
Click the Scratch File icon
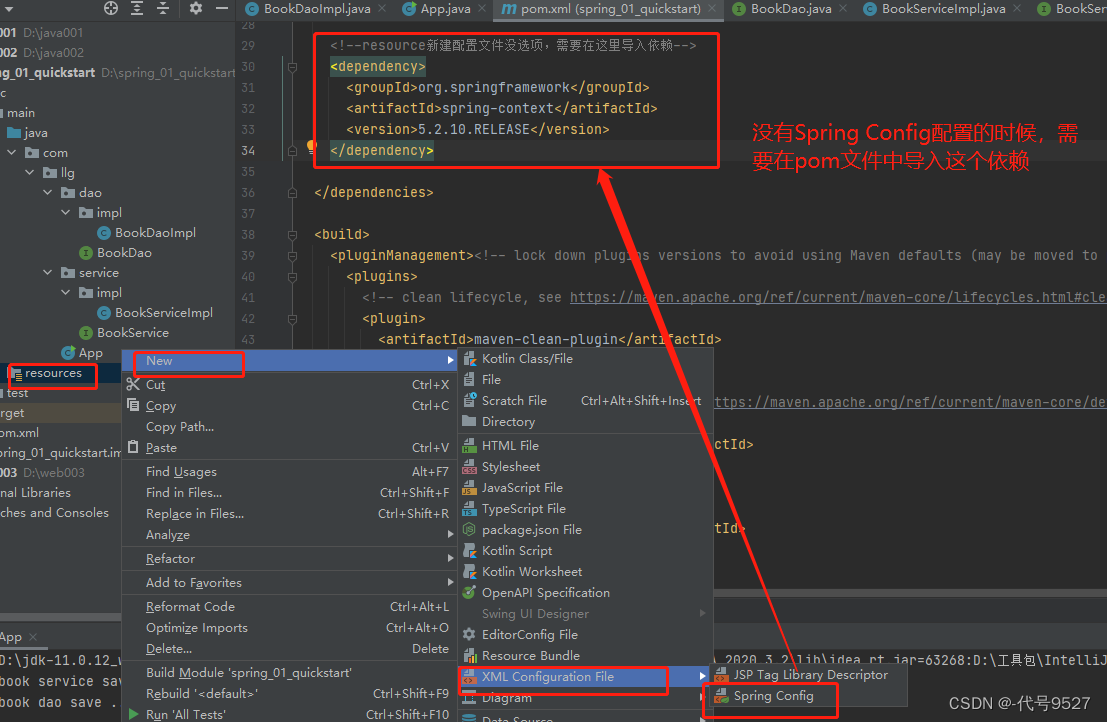pos(469,400)
